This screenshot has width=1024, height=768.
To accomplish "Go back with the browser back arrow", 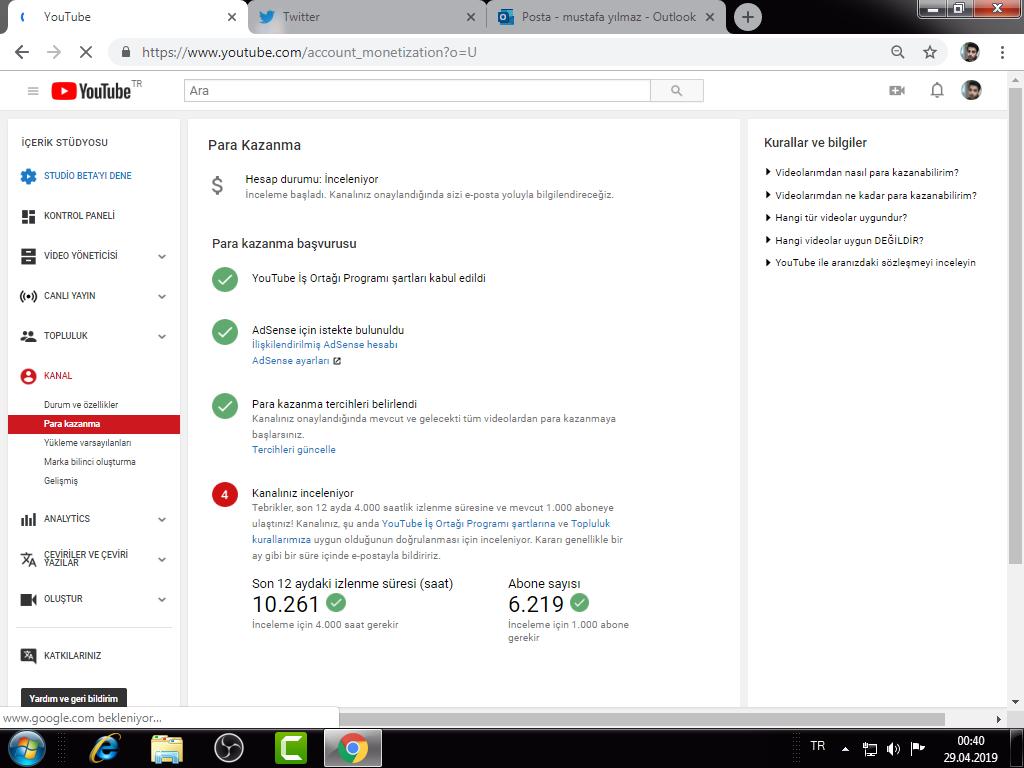I will (22, 52).
